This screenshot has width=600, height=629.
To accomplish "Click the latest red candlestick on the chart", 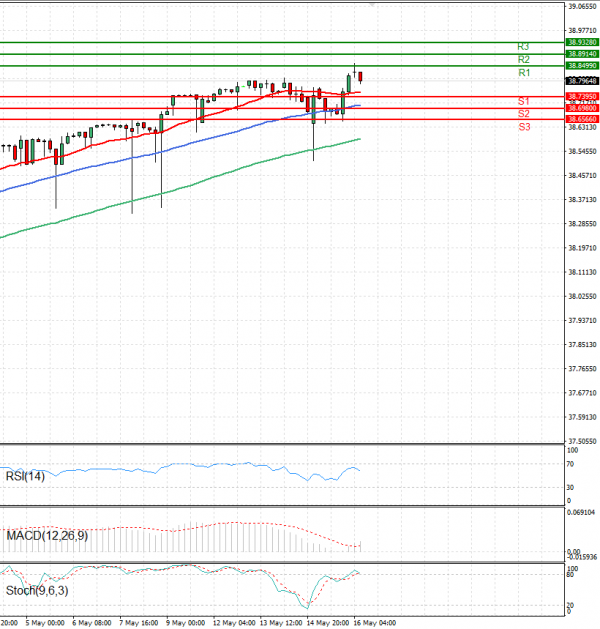I will coord(361,77).
